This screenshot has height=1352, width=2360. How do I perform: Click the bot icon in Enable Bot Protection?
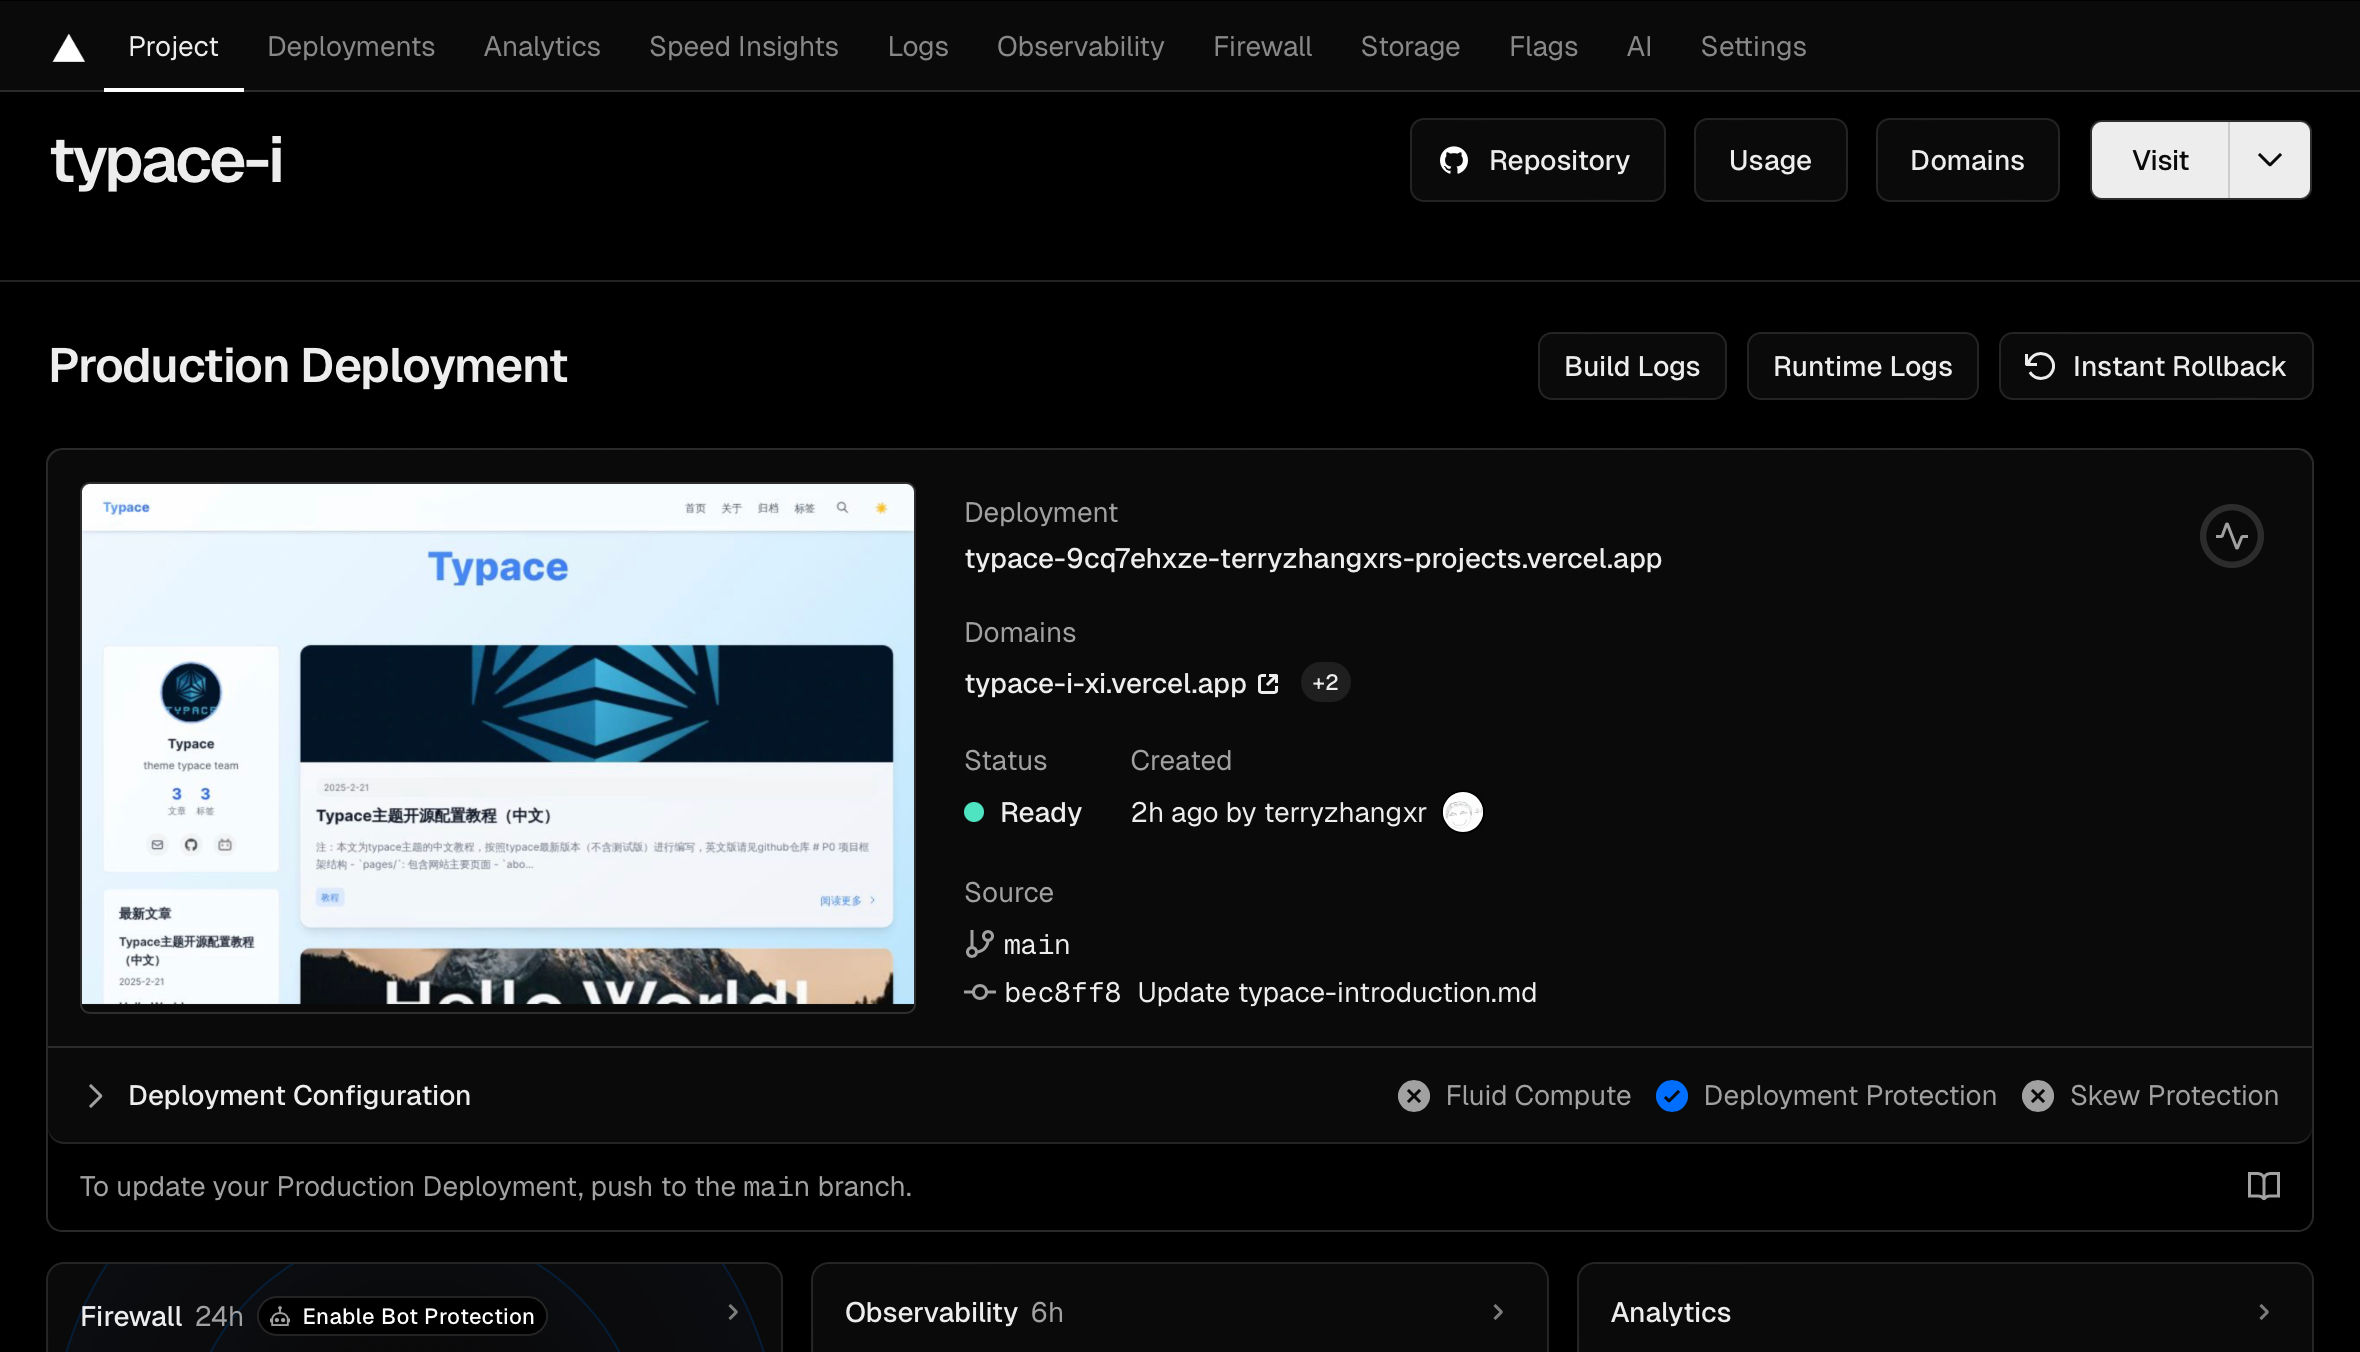[x=281, y=1317]
